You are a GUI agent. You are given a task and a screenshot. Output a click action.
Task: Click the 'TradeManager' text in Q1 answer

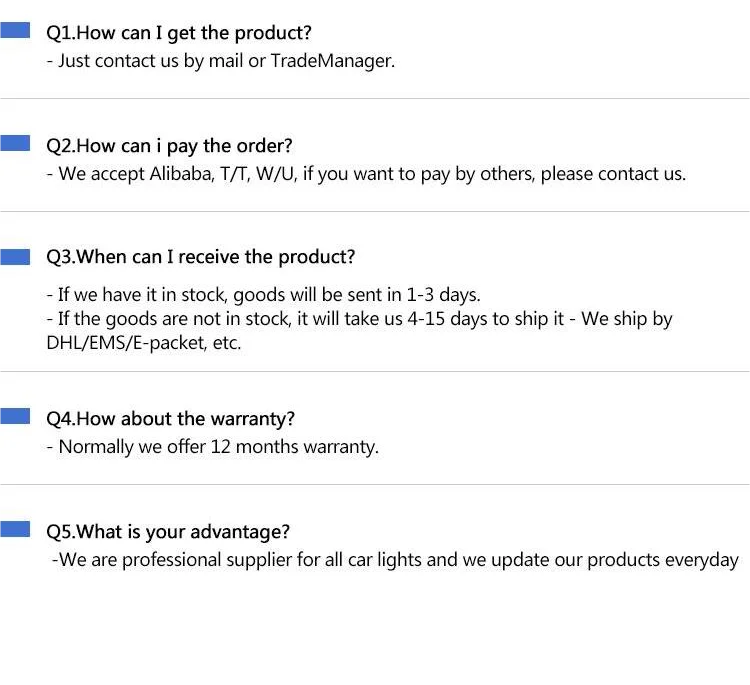pyautogui.click(x=331, y=61)
